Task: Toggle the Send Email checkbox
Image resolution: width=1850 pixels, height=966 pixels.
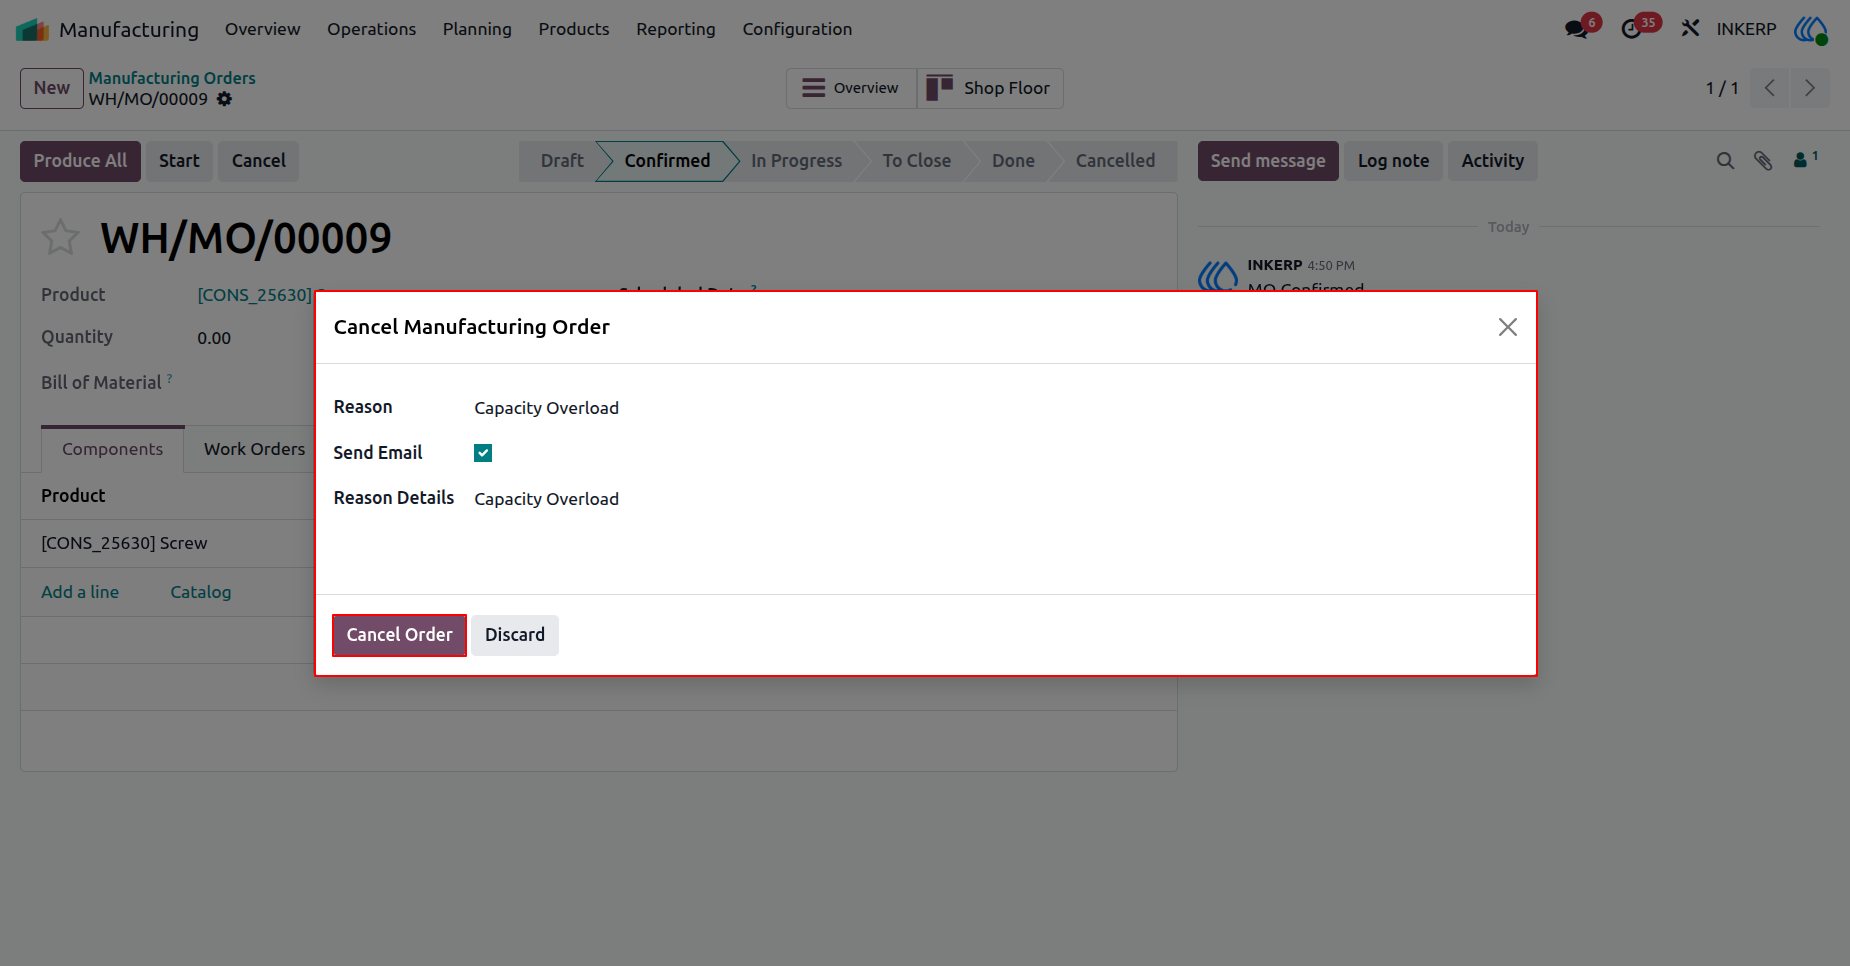Action: [483, 453]
